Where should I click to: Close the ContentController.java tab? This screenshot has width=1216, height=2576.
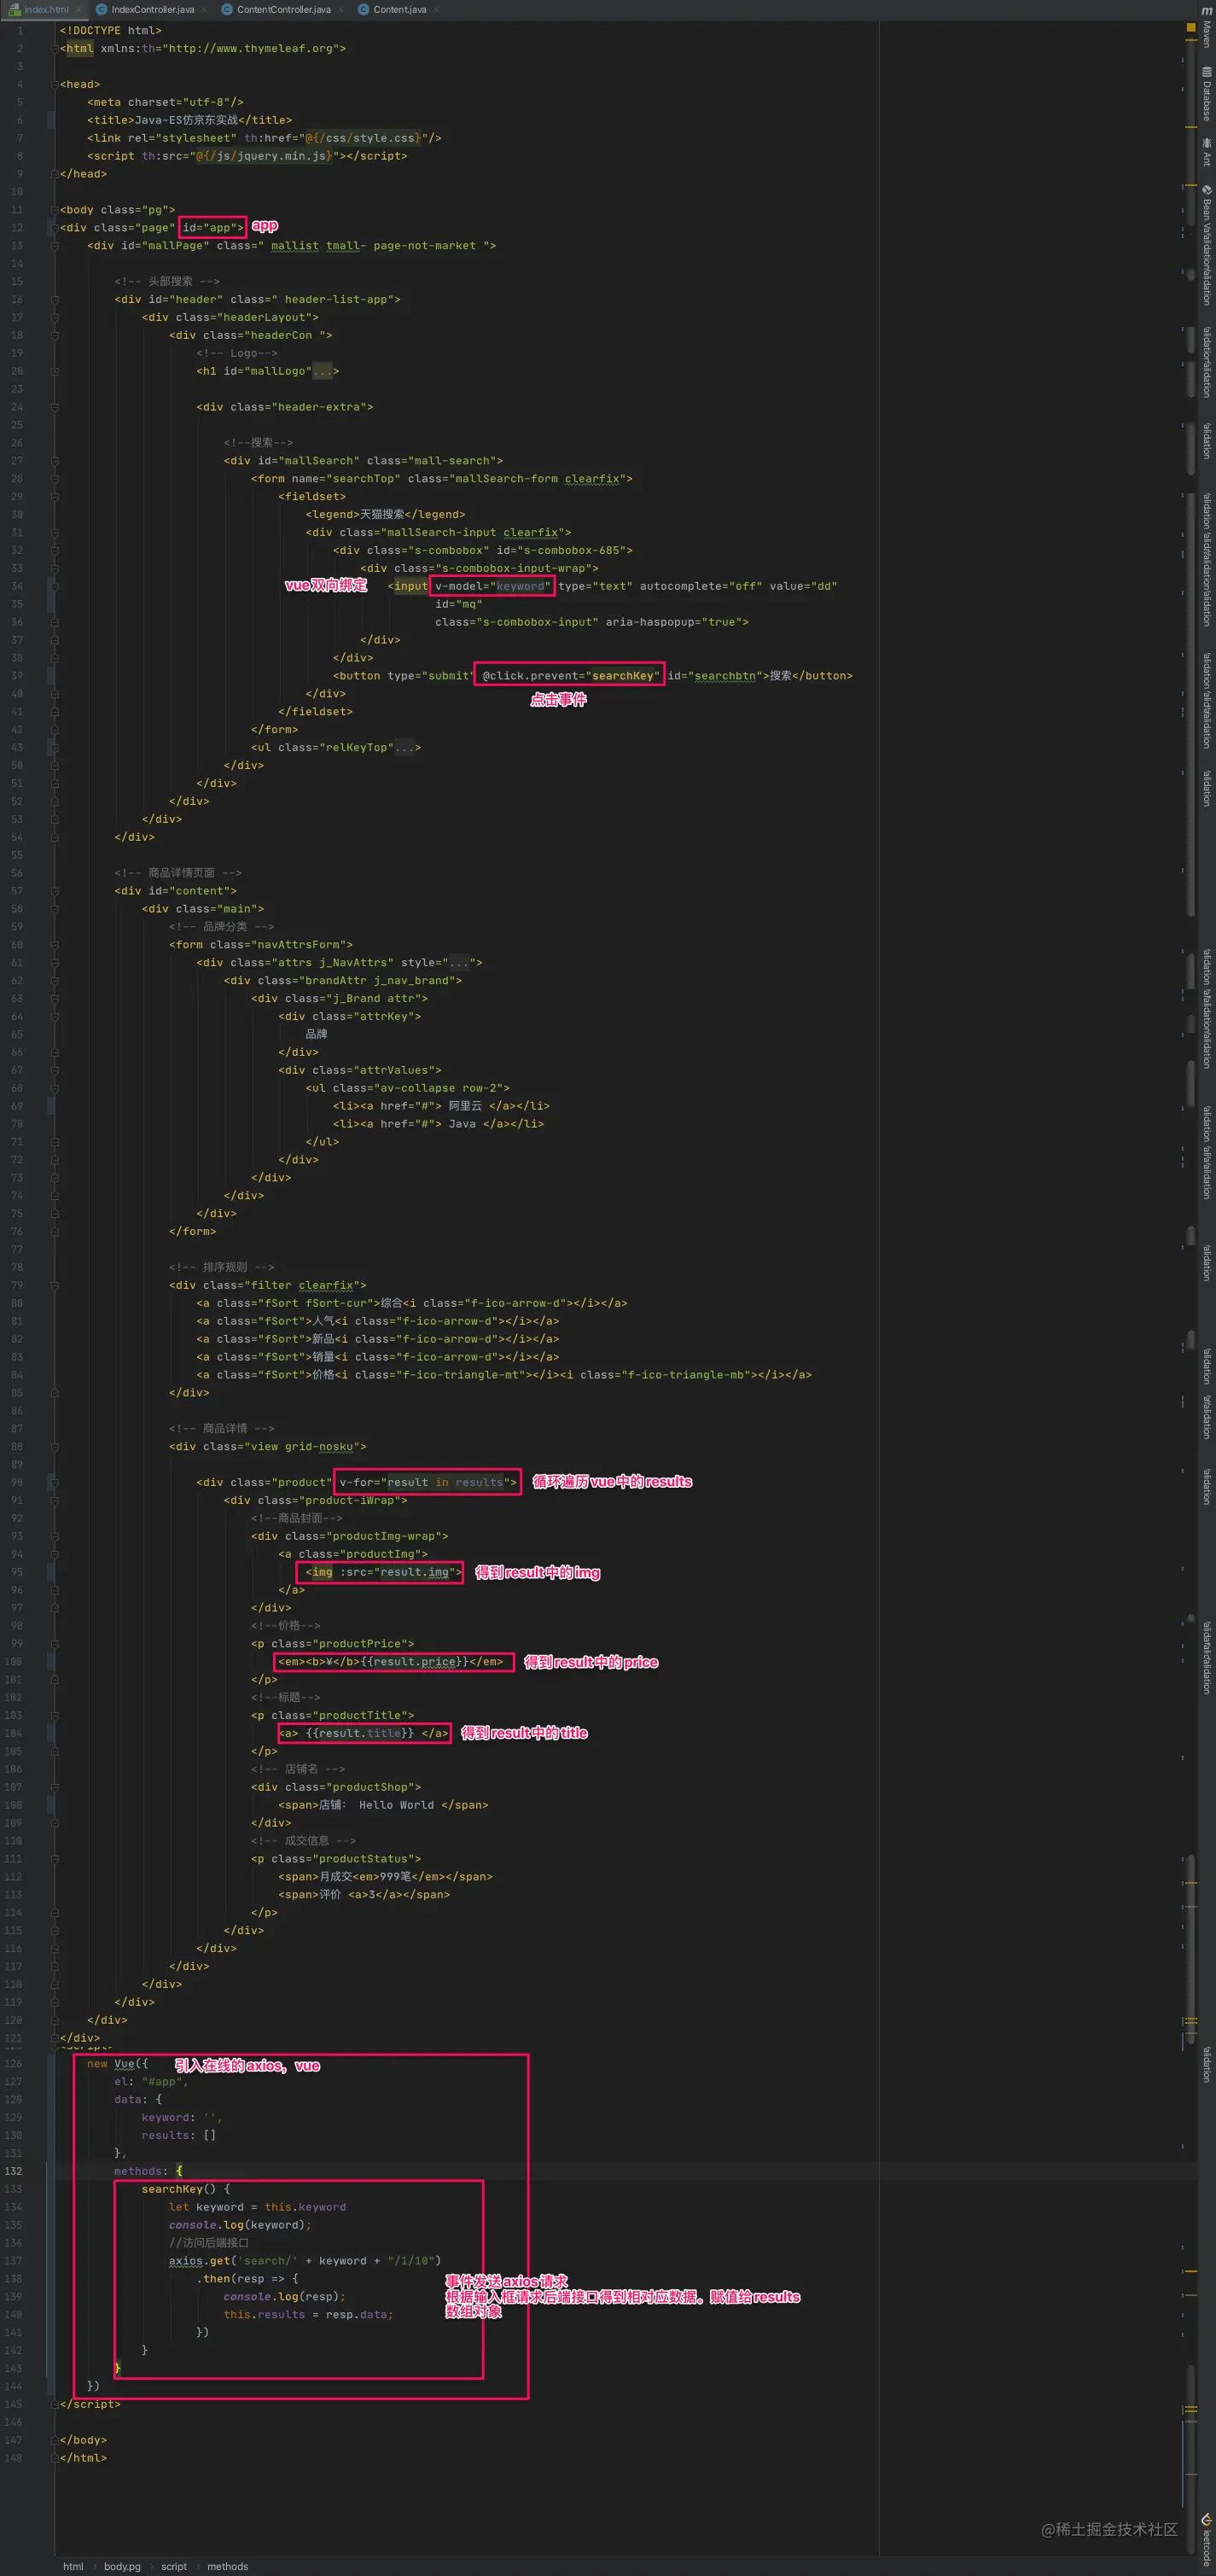point(340,10)
